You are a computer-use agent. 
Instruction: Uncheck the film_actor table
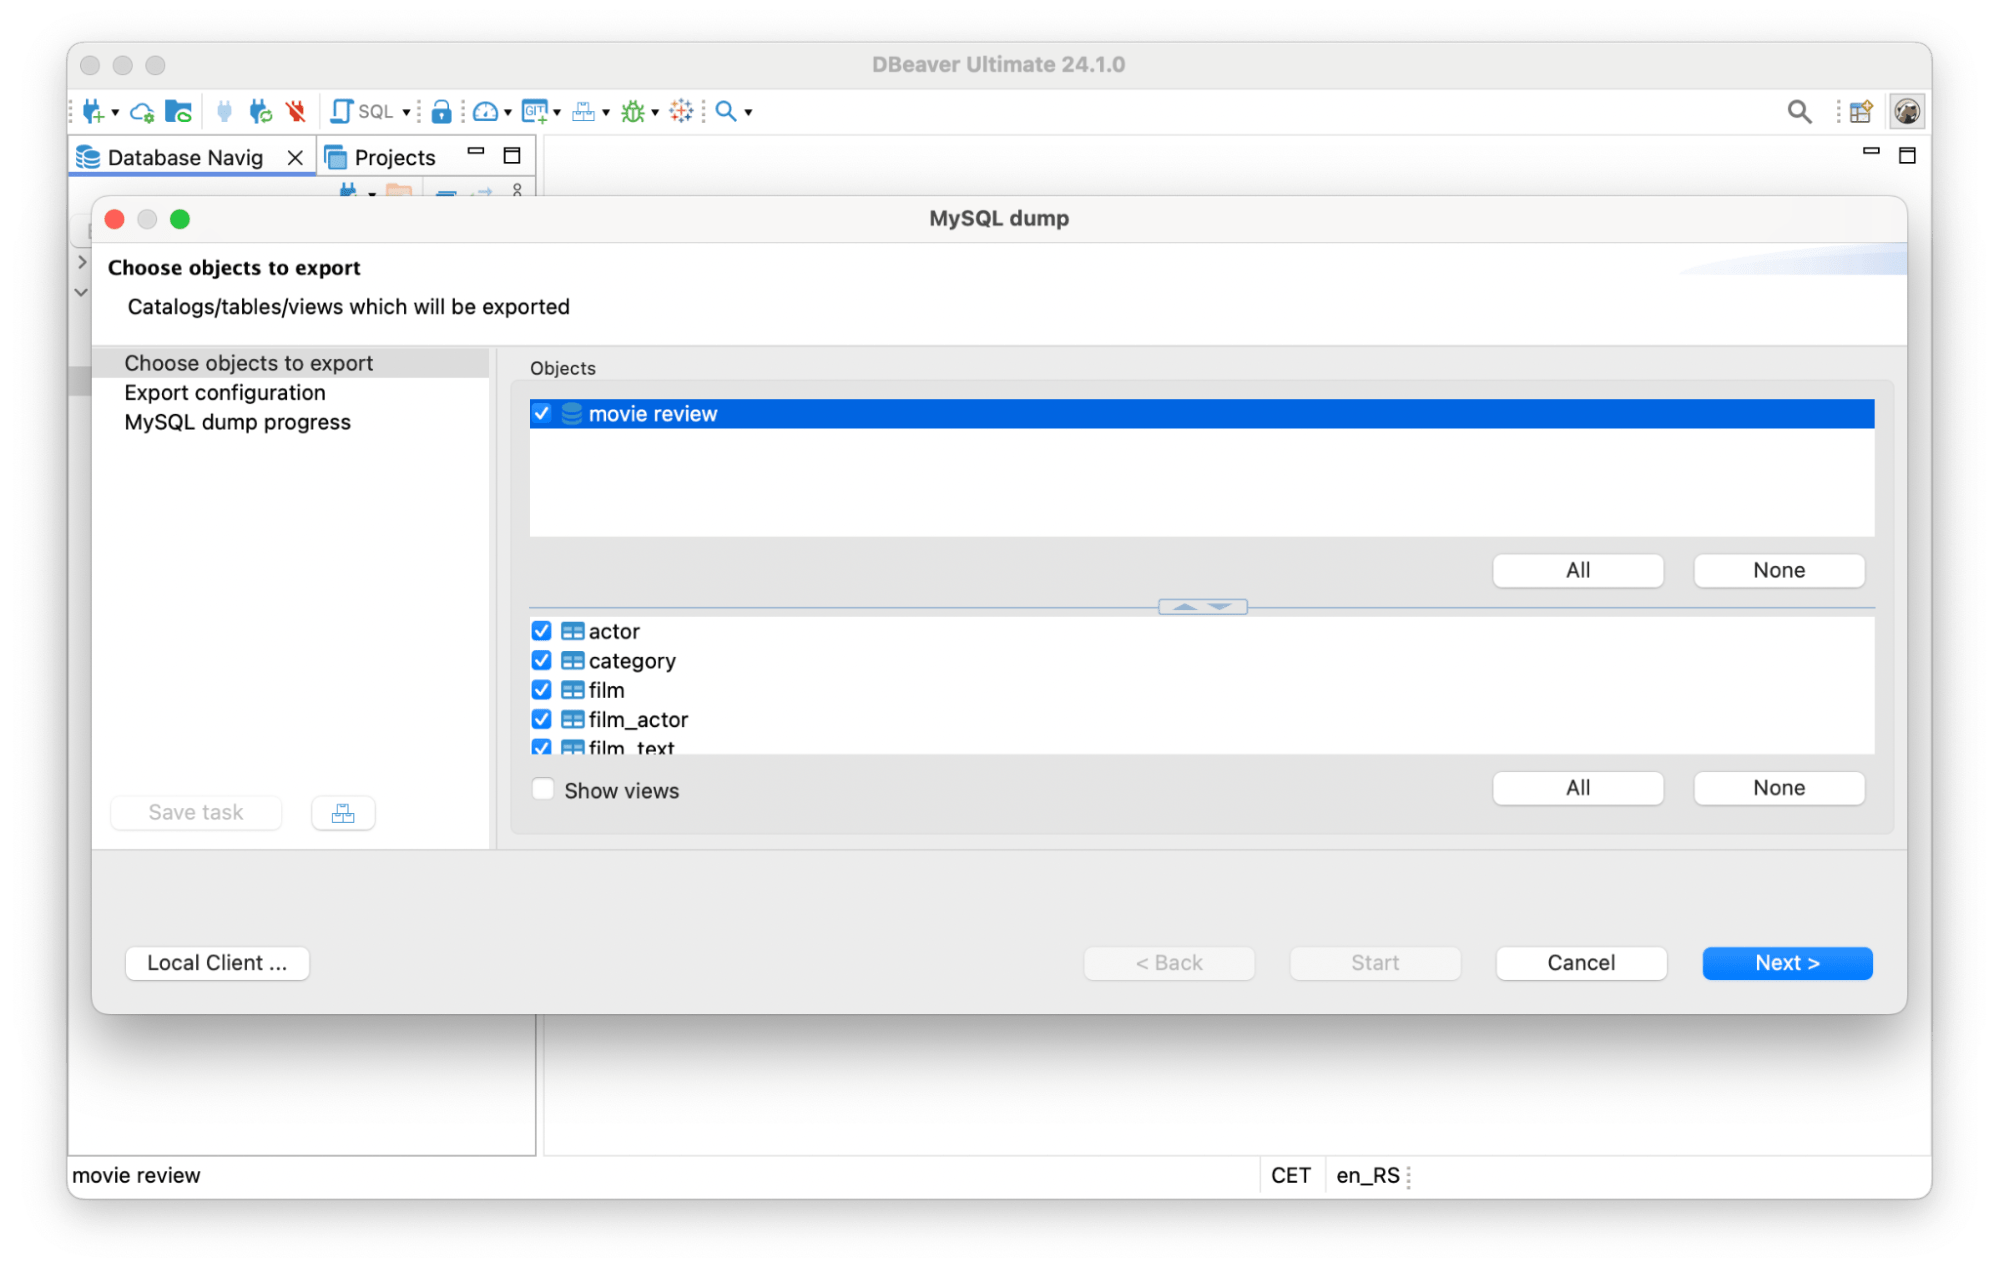542,719
